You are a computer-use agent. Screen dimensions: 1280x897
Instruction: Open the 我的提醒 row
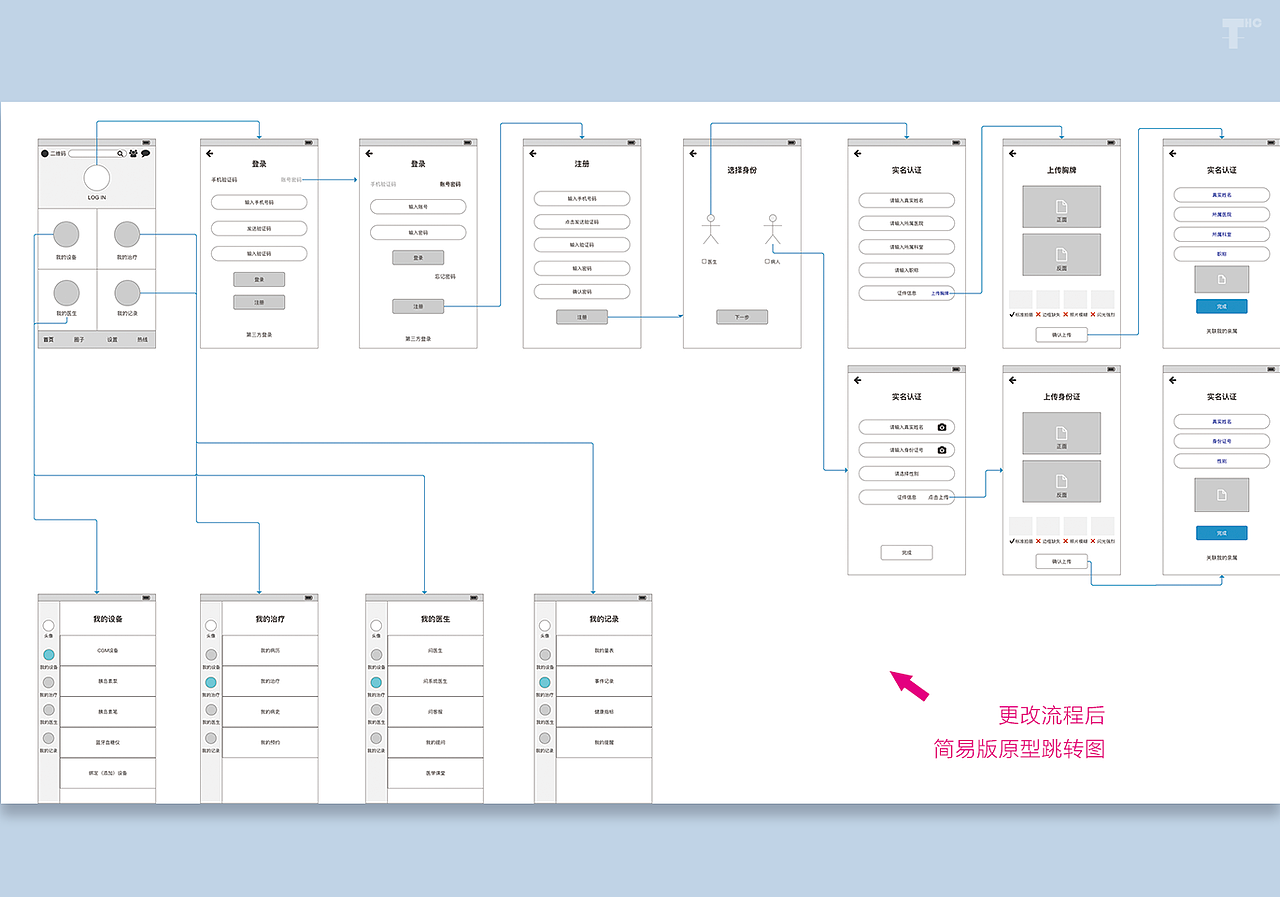pyautogui.click(x=604, y=742)
